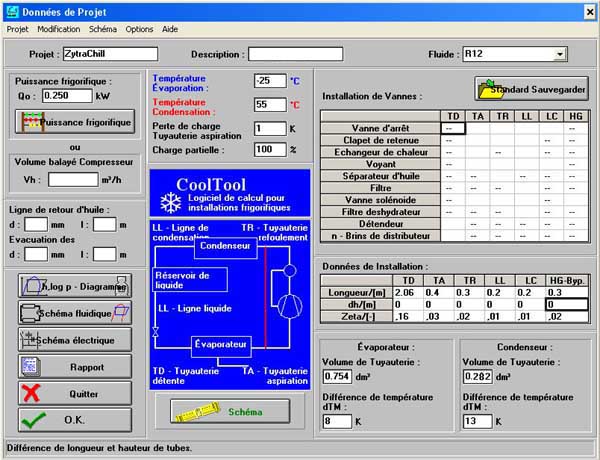Click the Réservoir de liquide box

coord(190,279)
